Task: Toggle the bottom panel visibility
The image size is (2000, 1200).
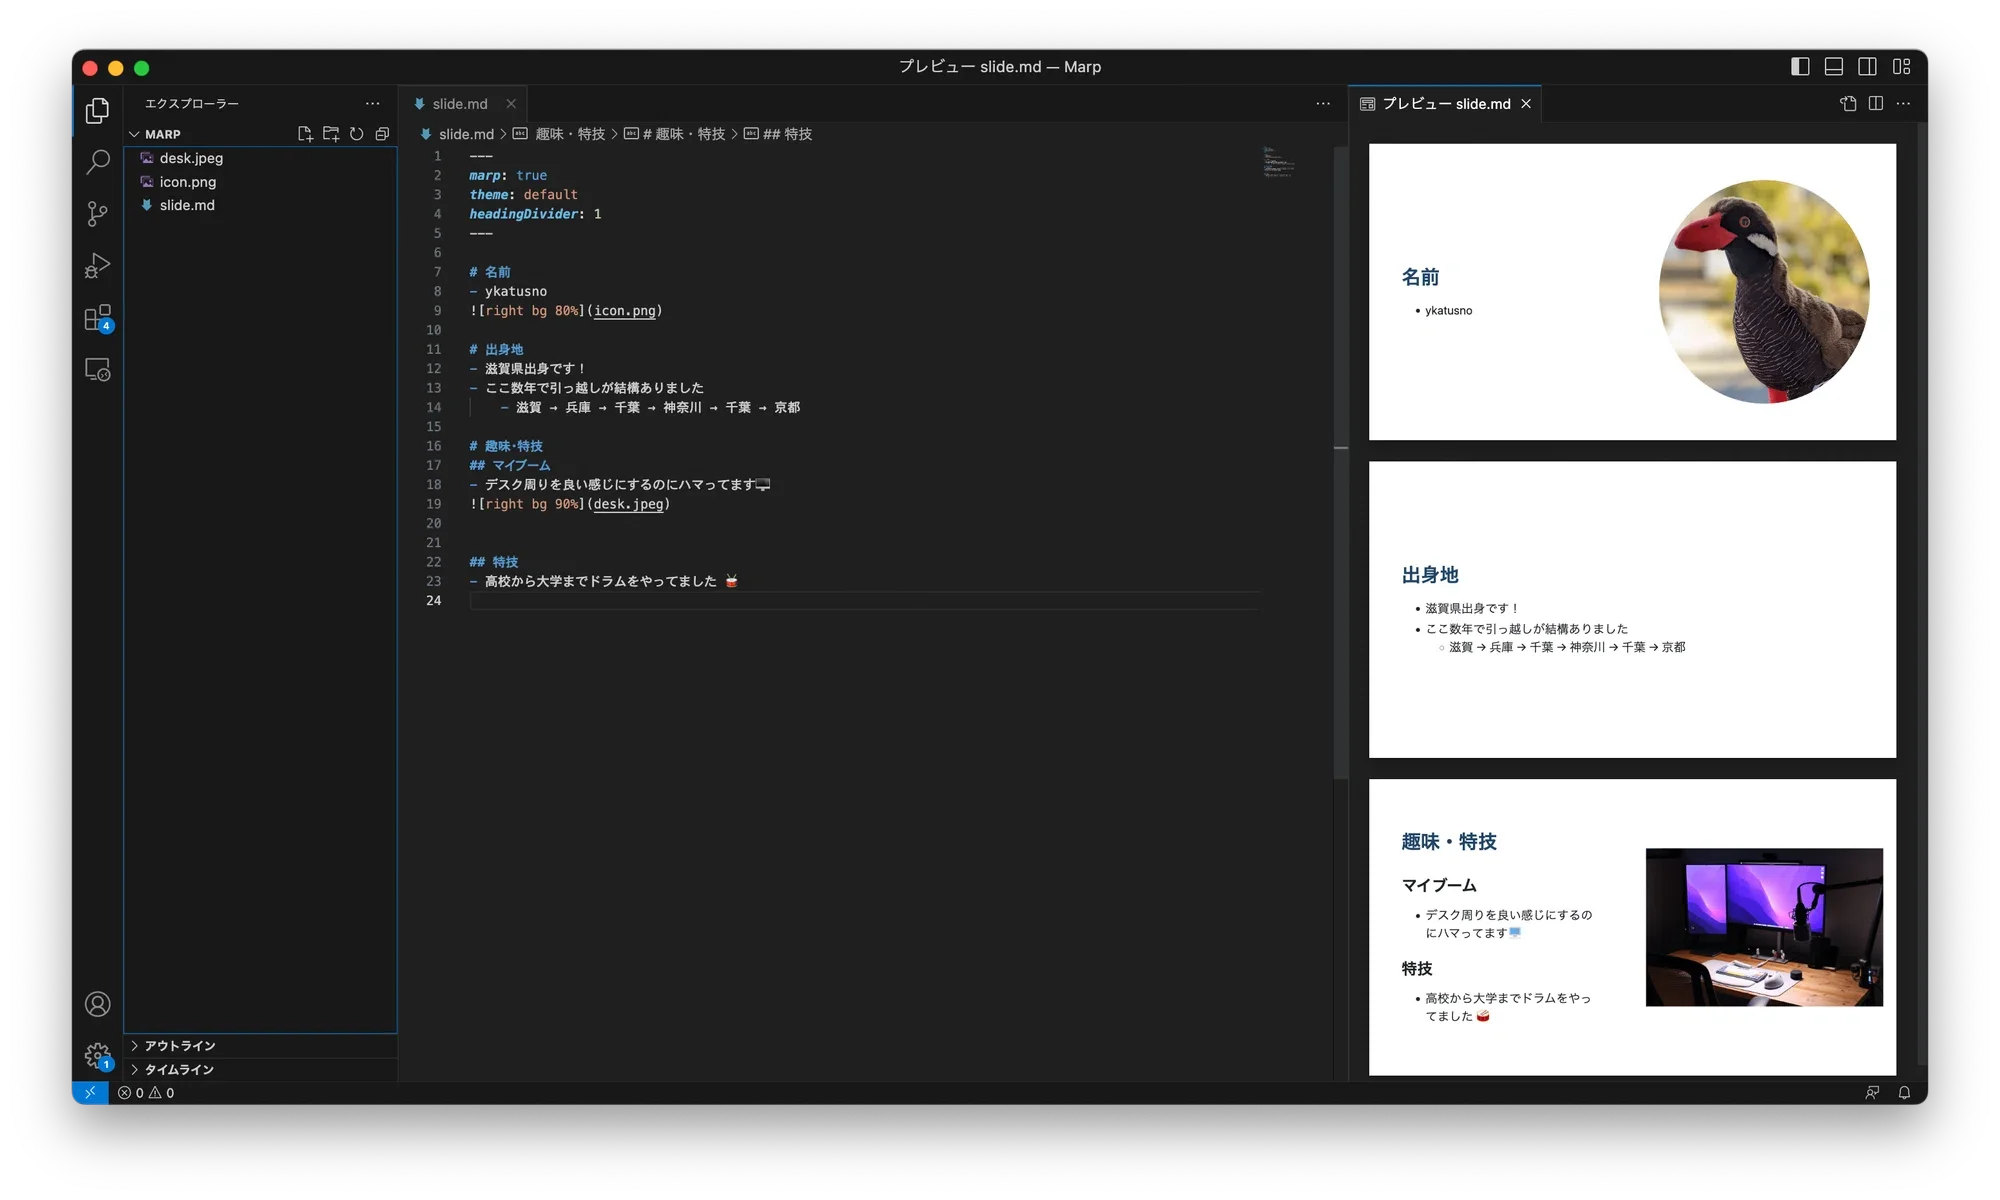Action: point(1834,67)
